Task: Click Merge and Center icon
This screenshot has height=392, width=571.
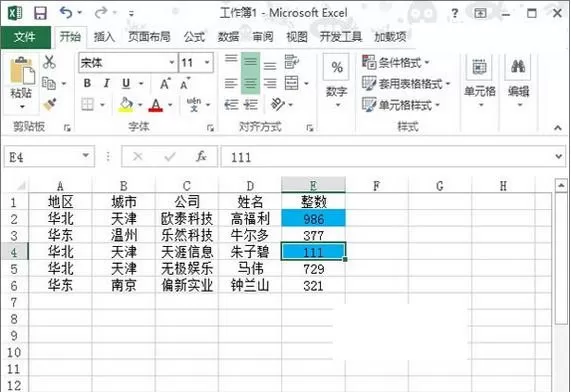Action: [x=292, y=83]
